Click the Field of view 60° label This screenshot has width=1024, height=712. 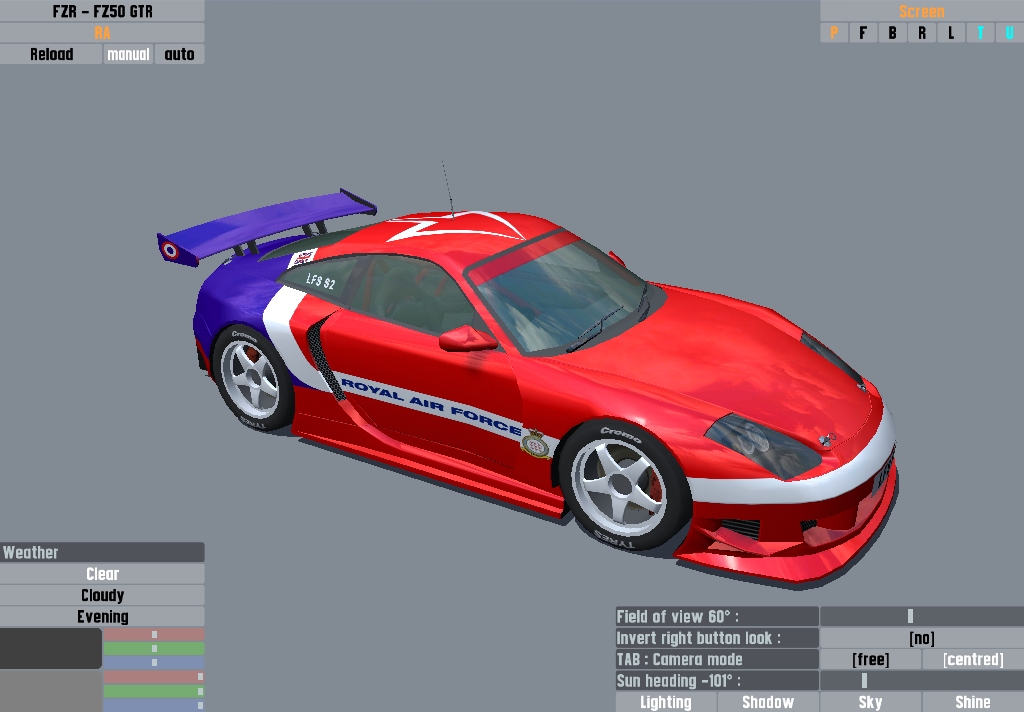pos(717,617)
